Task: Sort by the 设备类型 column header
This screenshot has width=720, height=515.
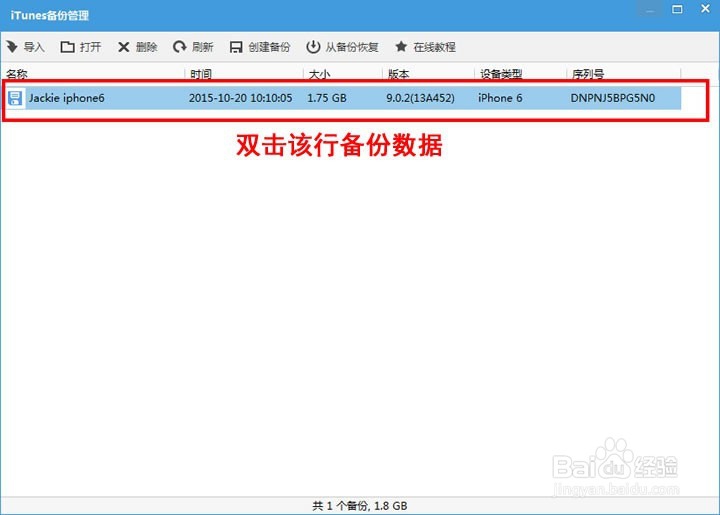Action: coord(501,73)
